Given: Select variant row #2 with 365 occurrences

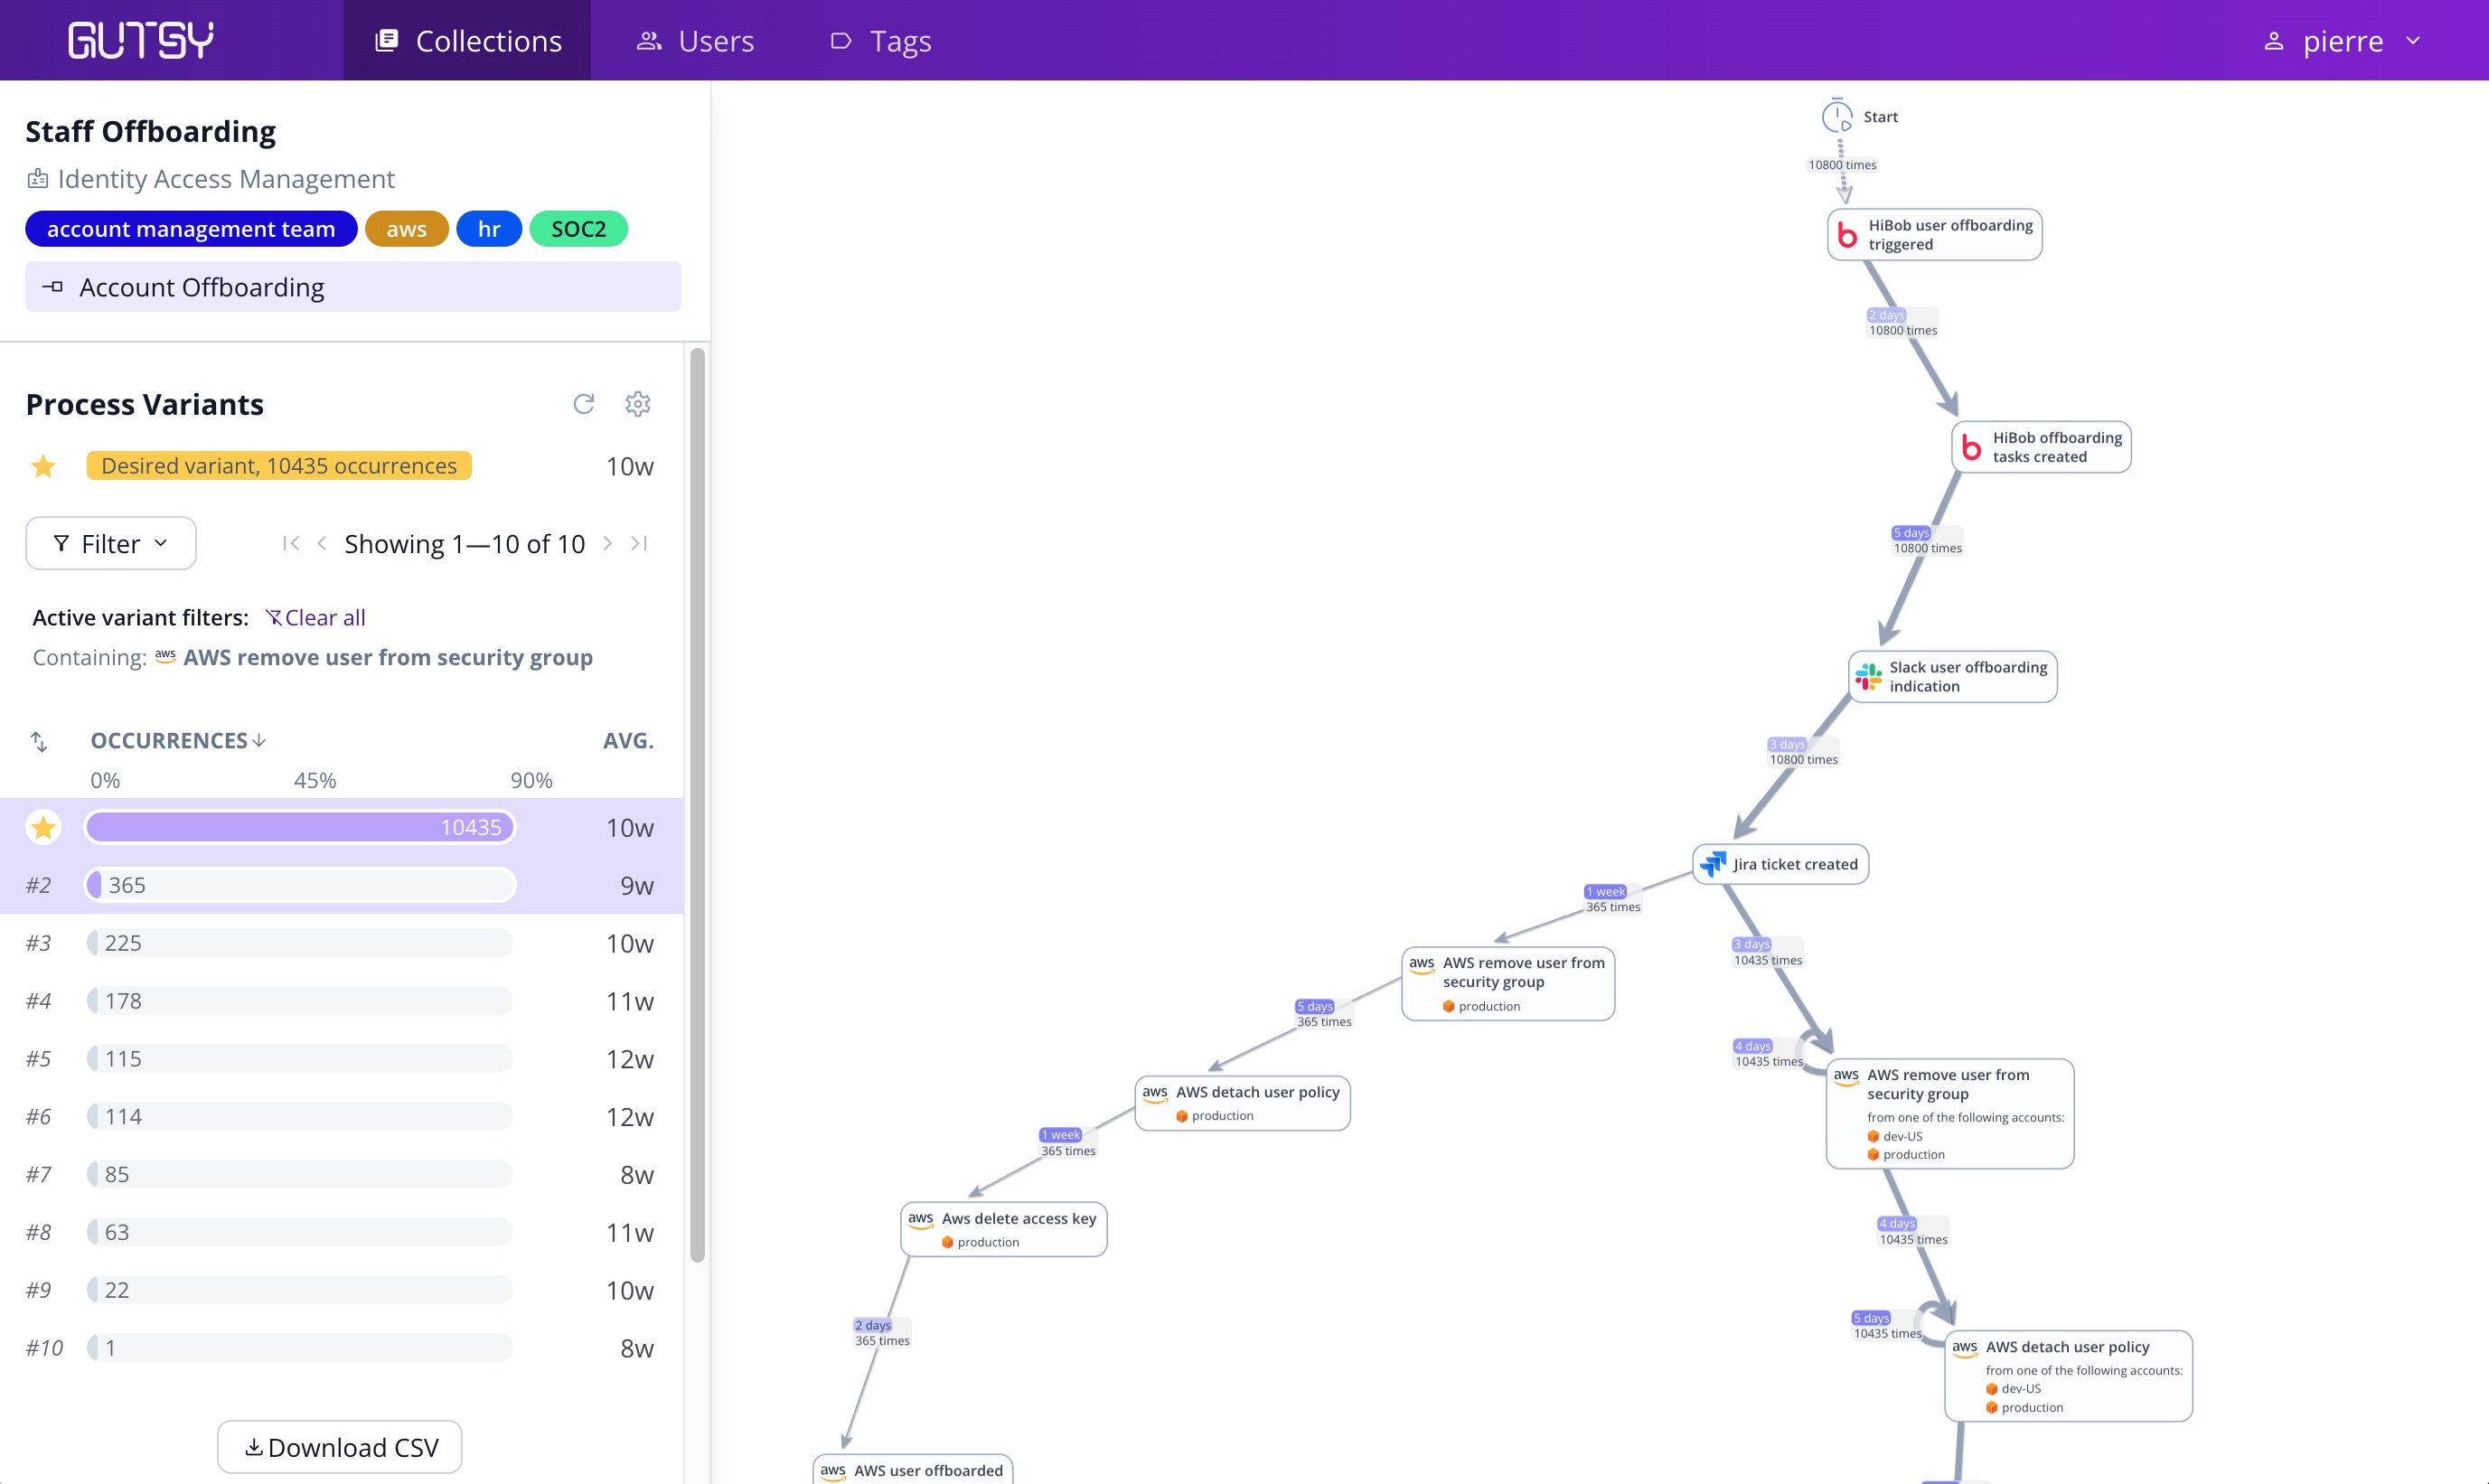Looking at the screenshot, I should tap(300, 884).
